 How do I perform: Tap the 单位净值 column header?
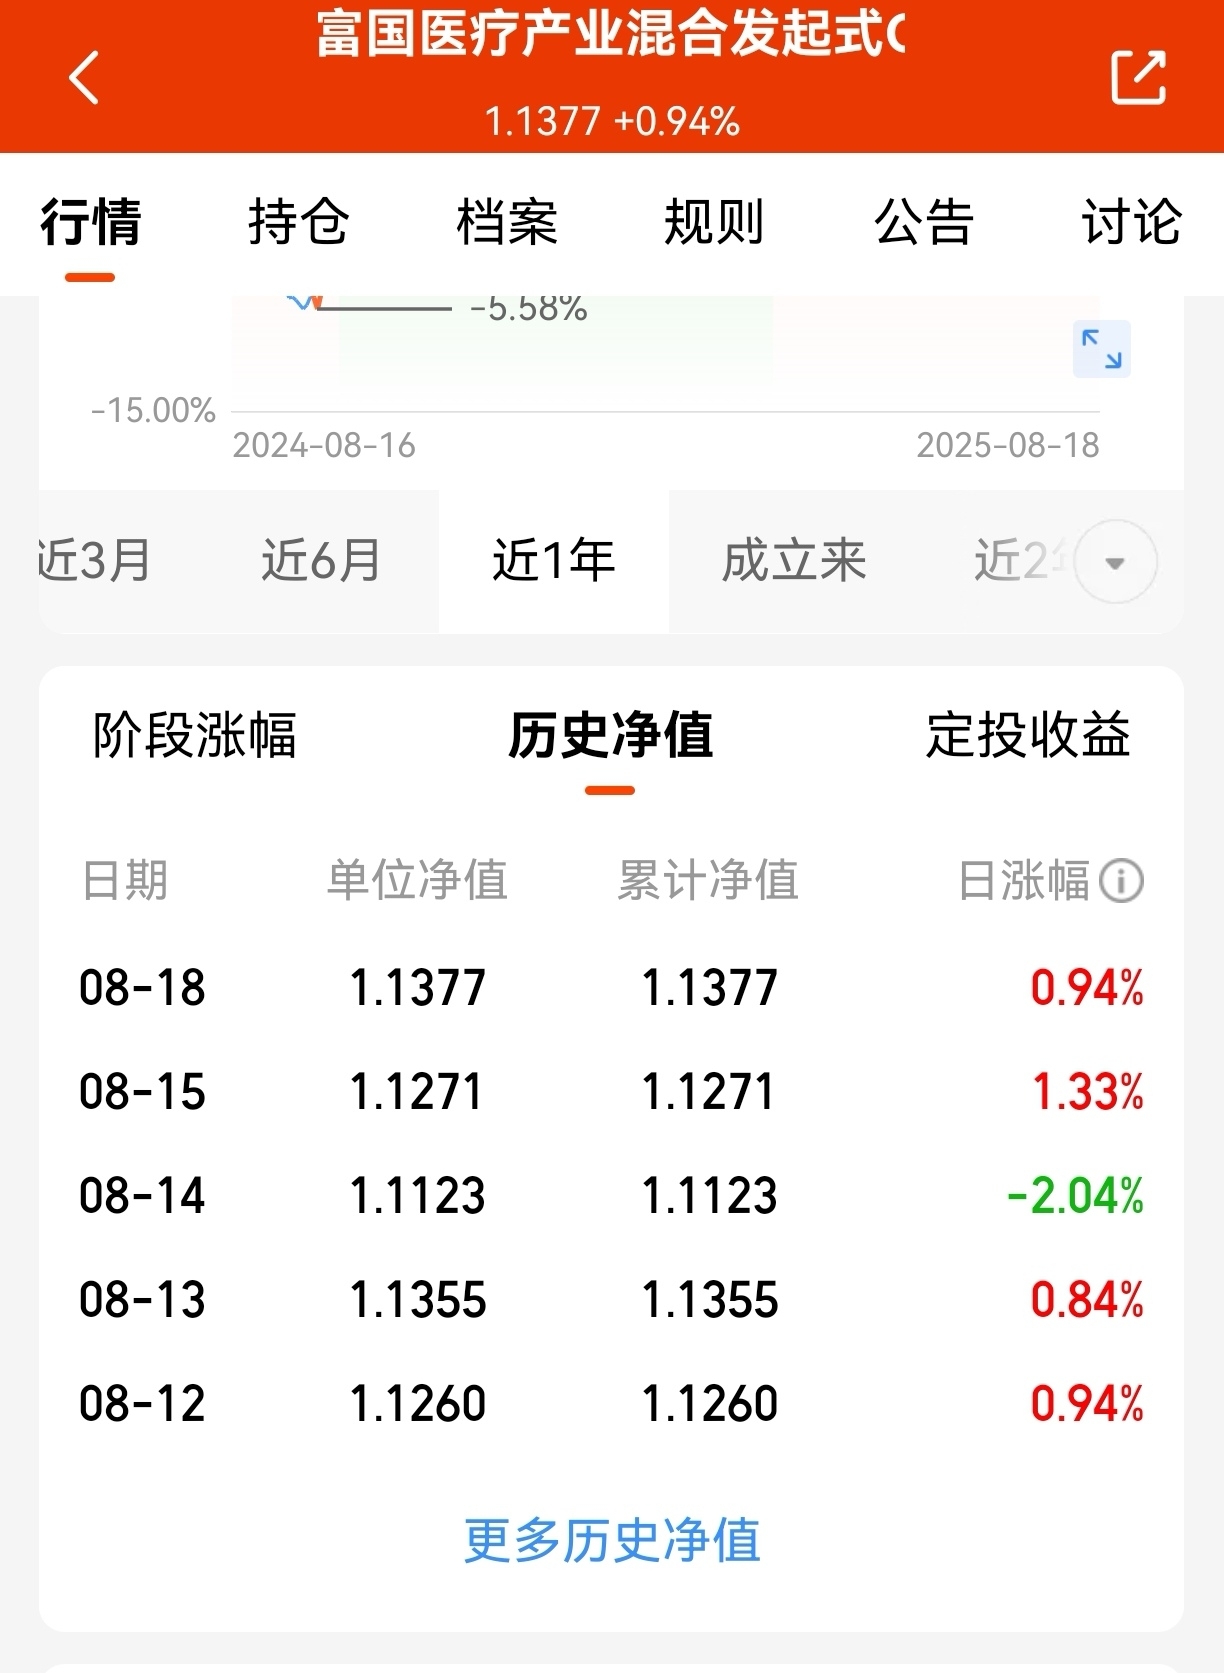click(x=417, y=881)
